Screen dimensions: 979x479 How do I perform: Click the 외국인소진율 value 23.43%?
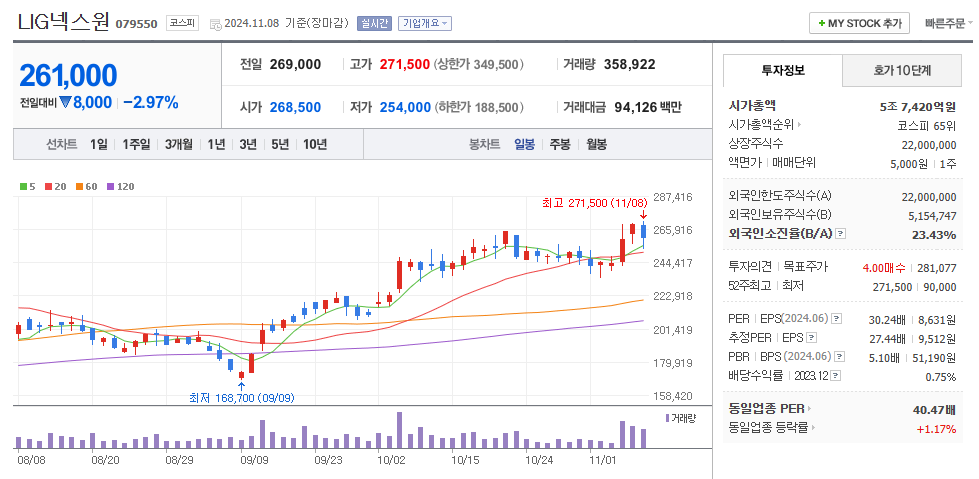click(933, 235)
